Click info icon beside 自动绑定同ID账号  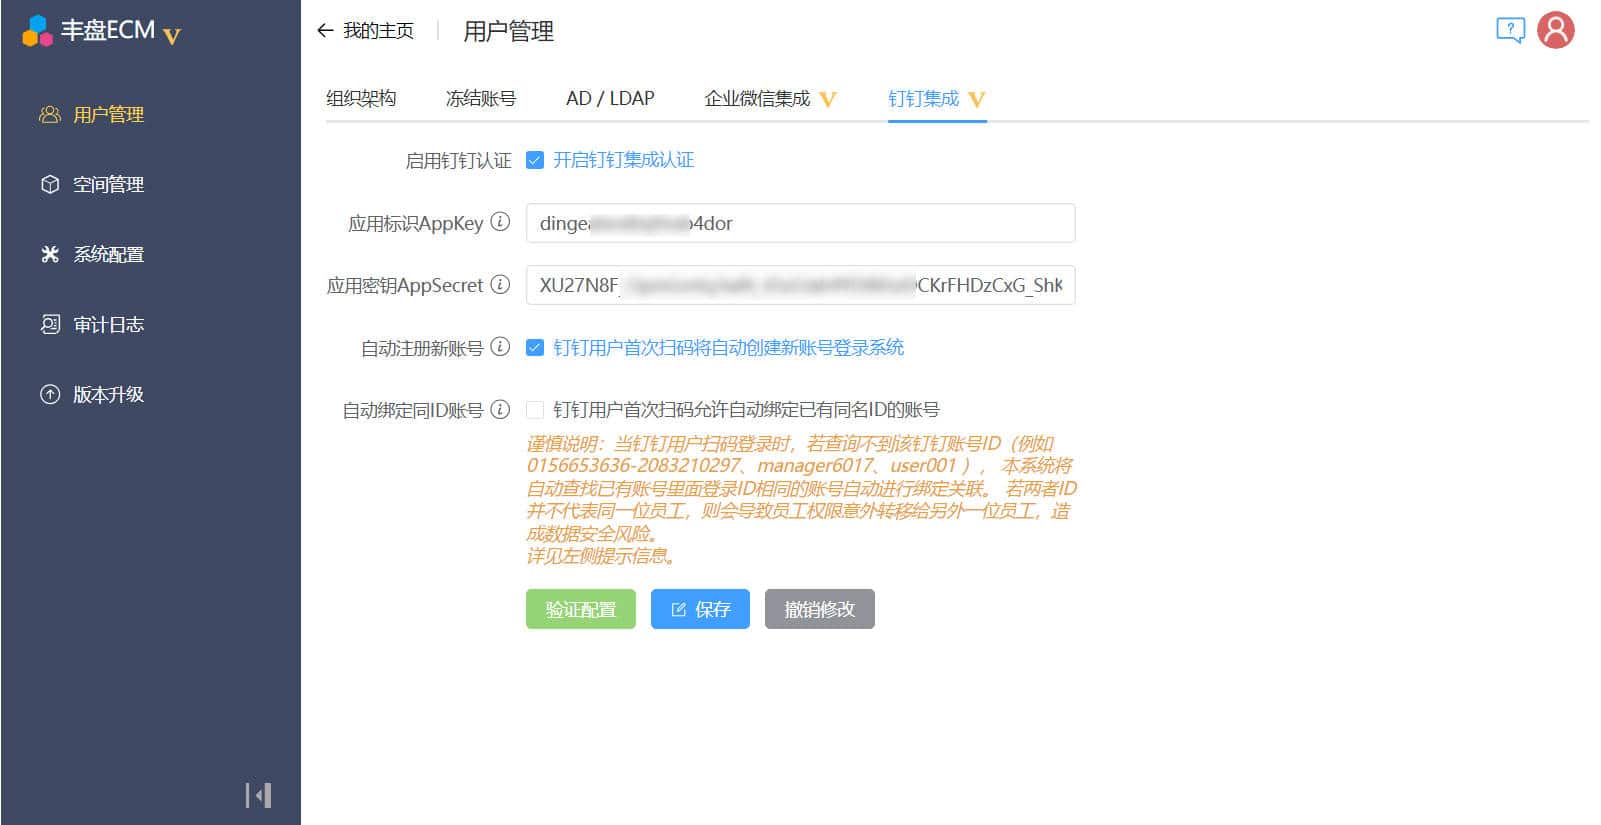(x=501, y=409)
